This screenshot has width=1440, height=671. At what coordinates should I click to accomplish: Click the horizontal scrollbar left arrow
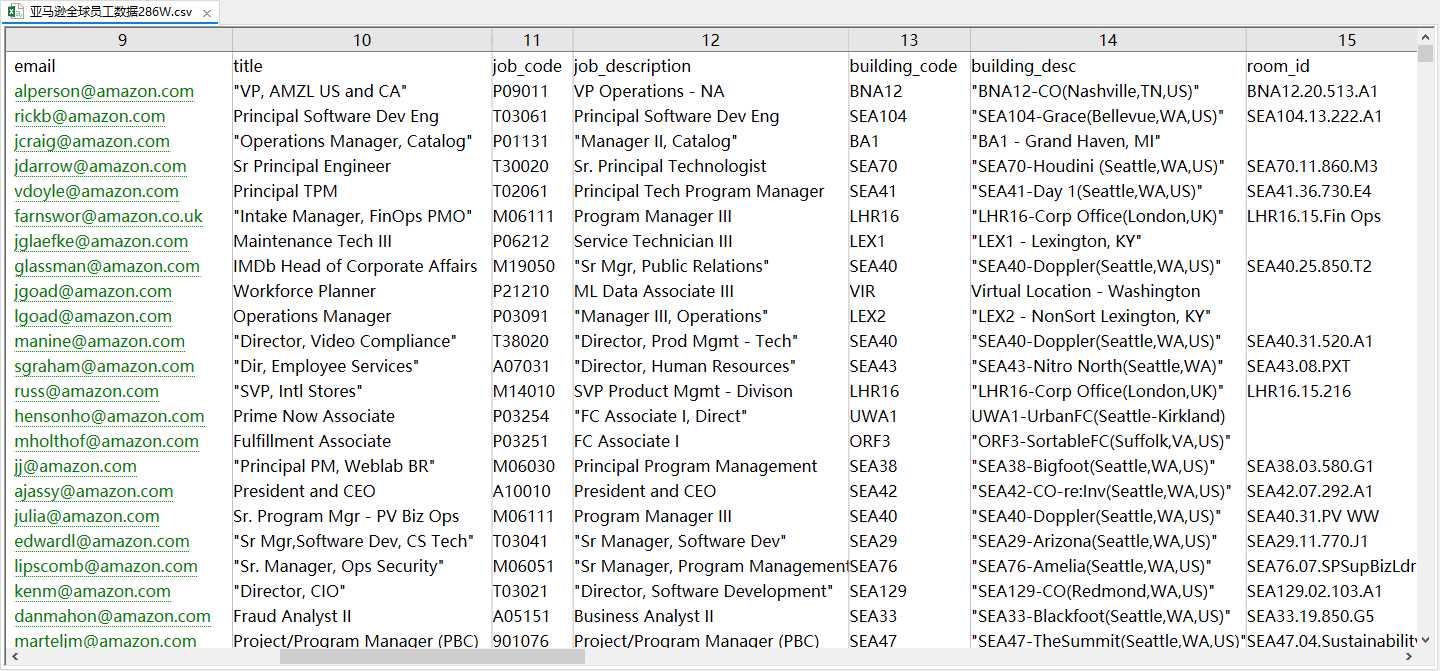[x=14, y=657]
